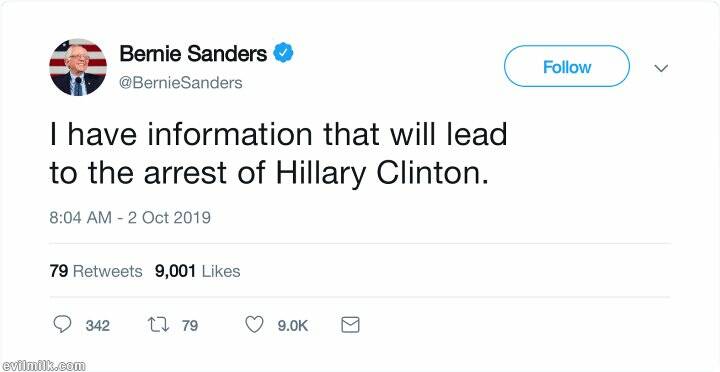Retweet using the arrows icon

[158, 325]
